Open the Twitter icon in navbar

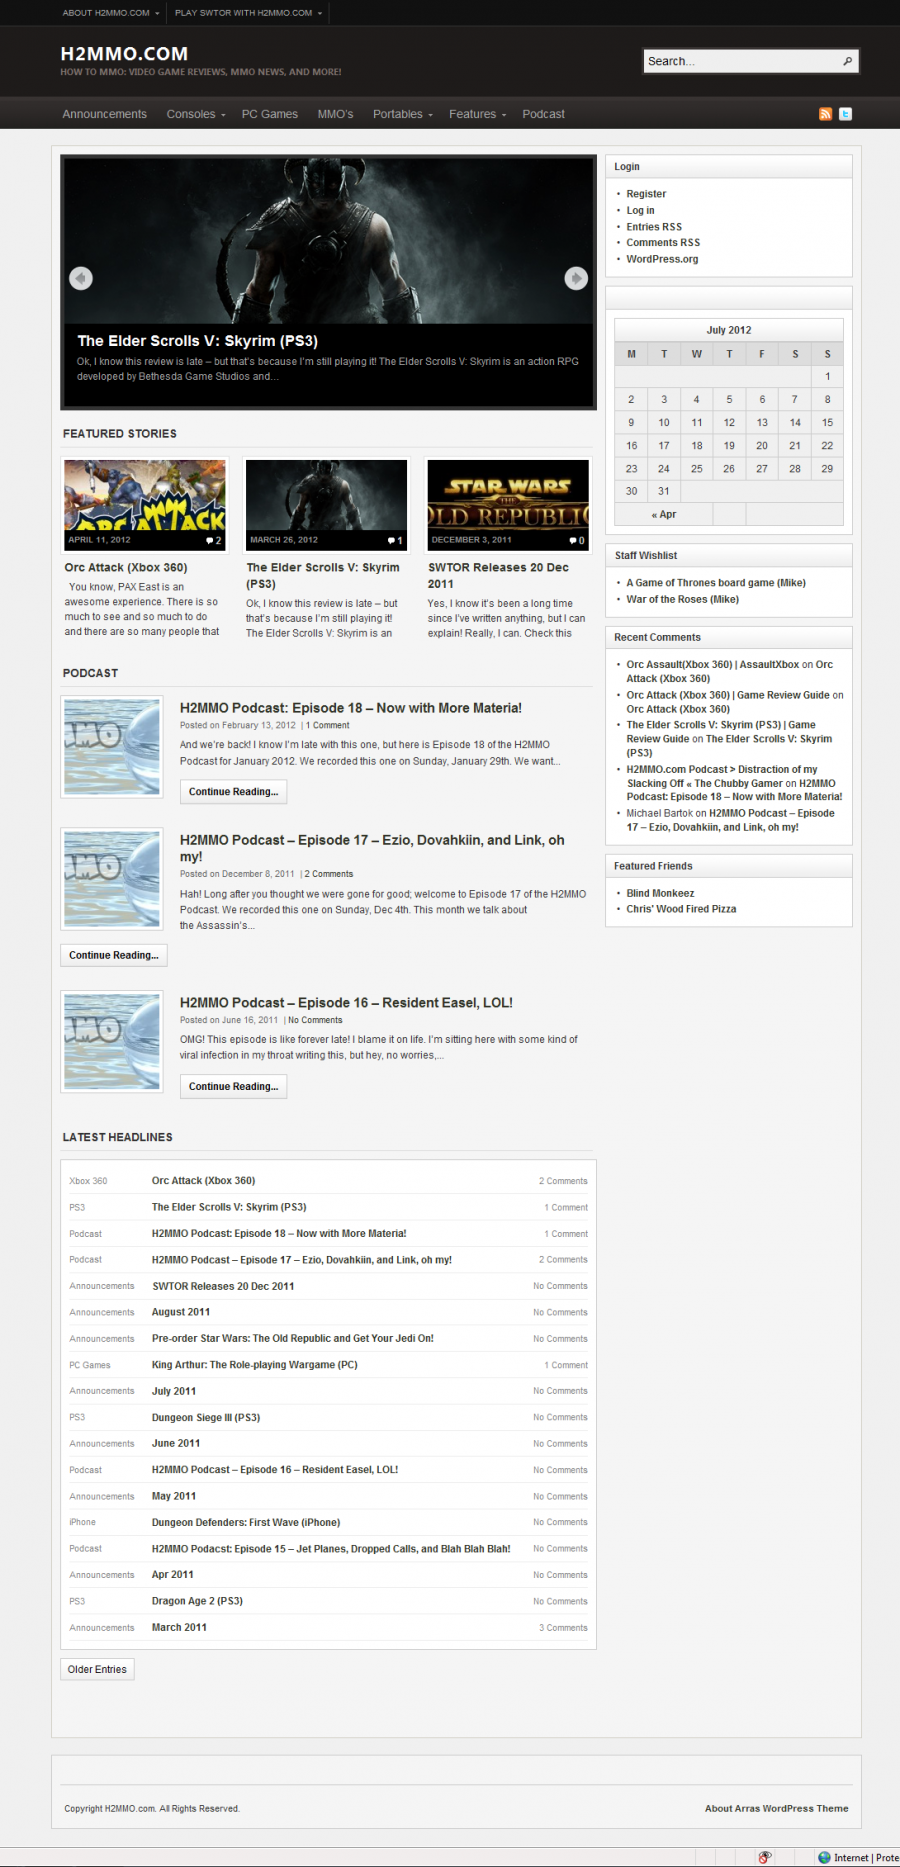click(845, 114)
